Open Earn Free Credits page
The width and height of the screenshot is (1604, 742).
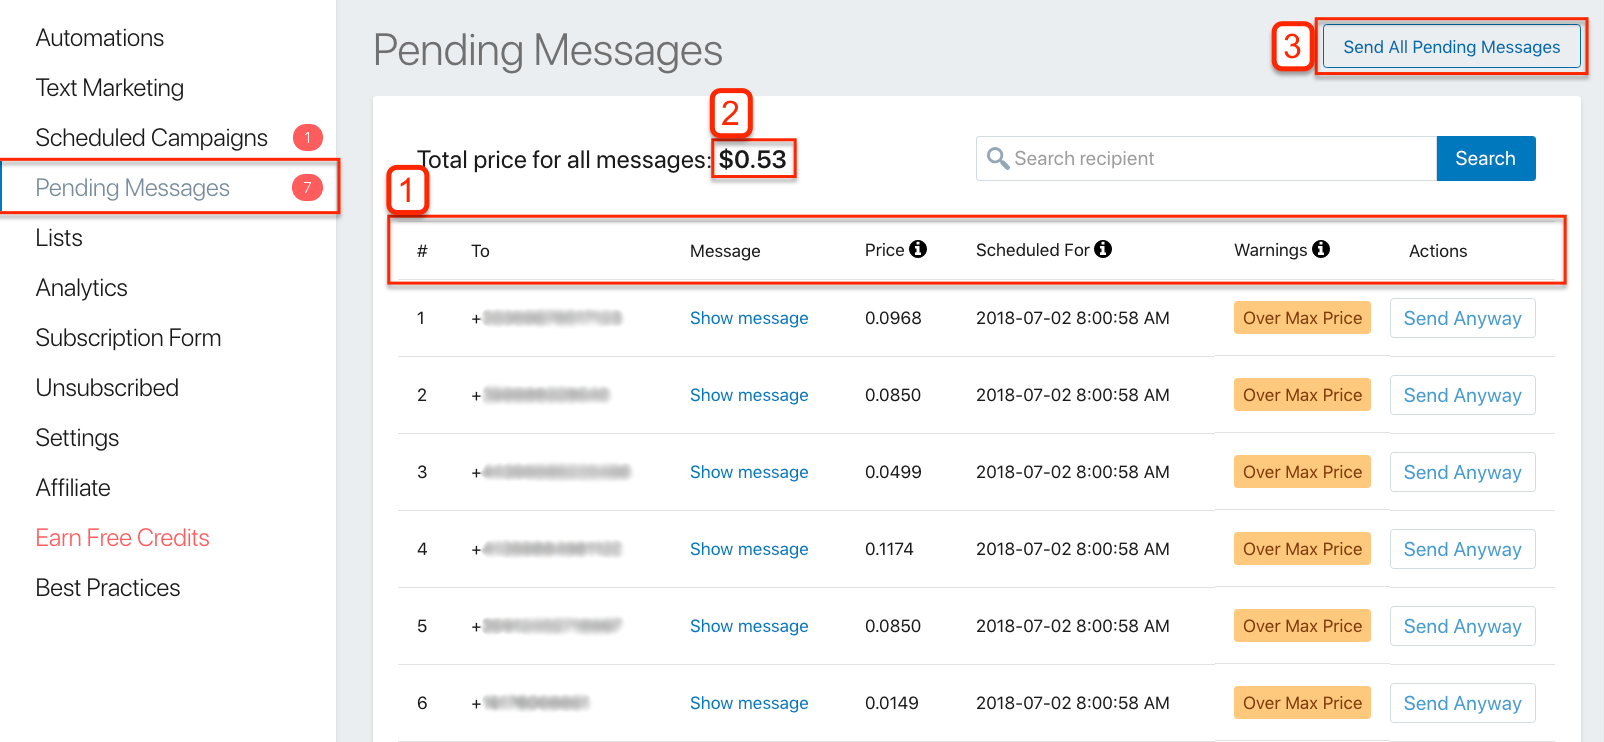coord(122,537)
